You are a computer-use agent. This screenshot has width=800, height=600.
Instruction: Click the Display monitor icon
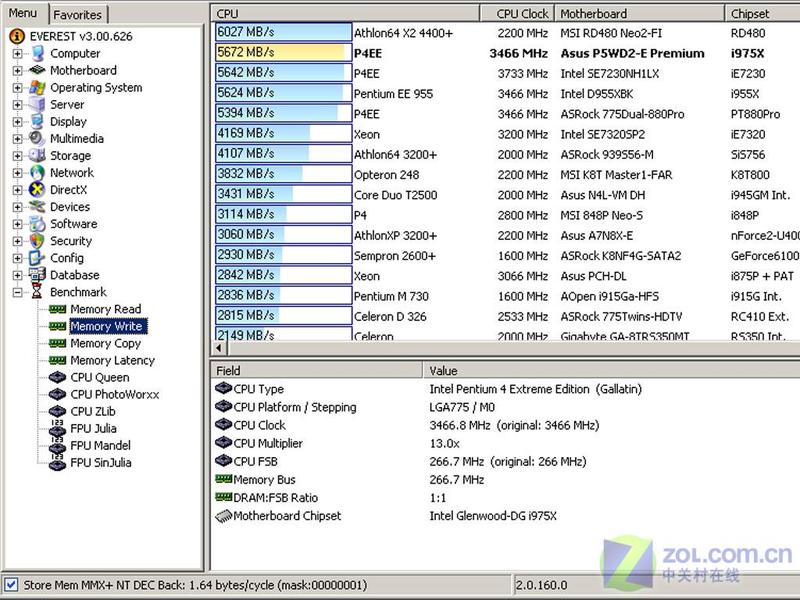(x=37, y=121)
